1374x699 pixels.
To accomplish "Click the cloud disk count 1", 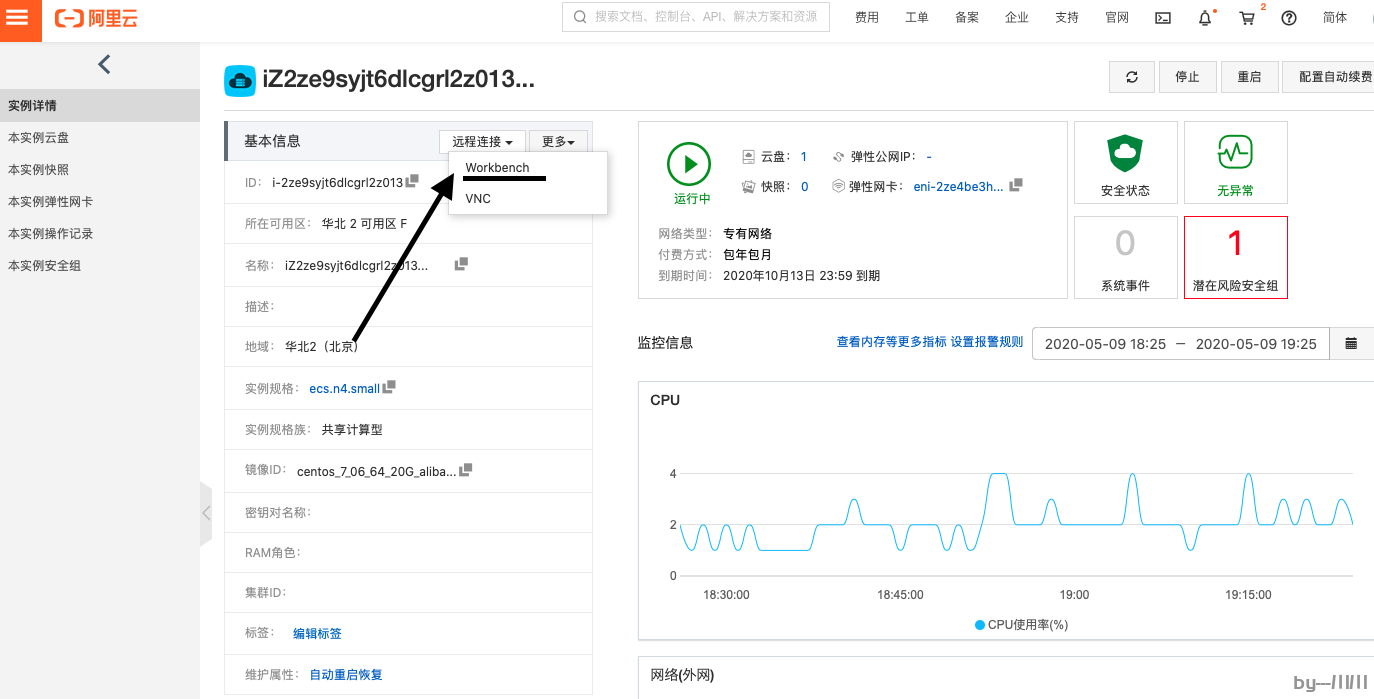I will (803, 157).
